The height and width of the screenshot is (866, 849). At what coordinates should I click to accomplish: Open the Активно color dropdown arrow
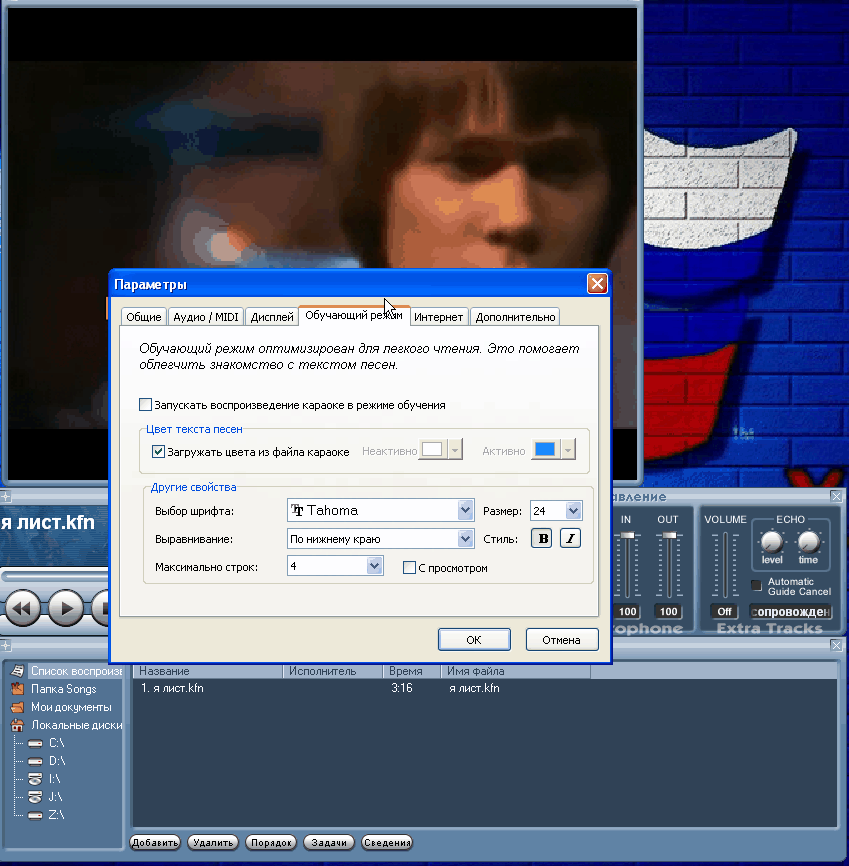pos(568,450)
